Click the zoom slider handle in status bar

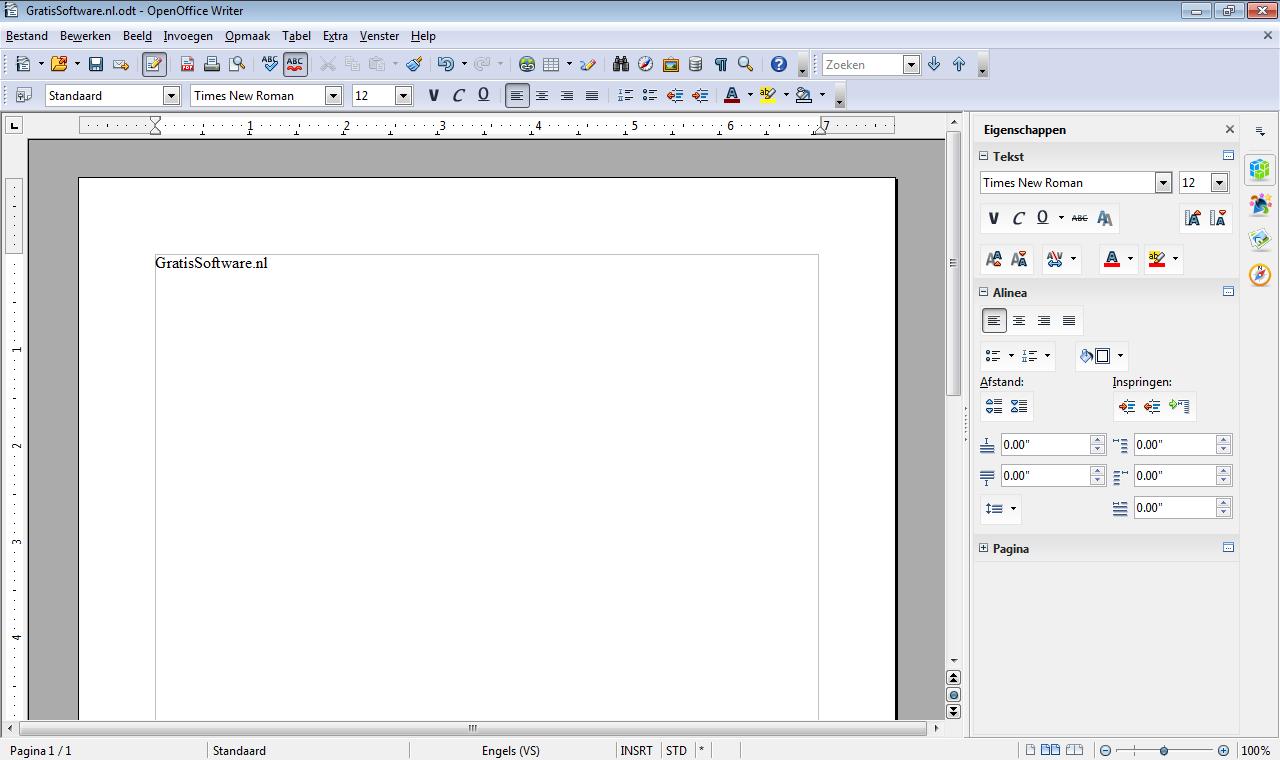1164,750
